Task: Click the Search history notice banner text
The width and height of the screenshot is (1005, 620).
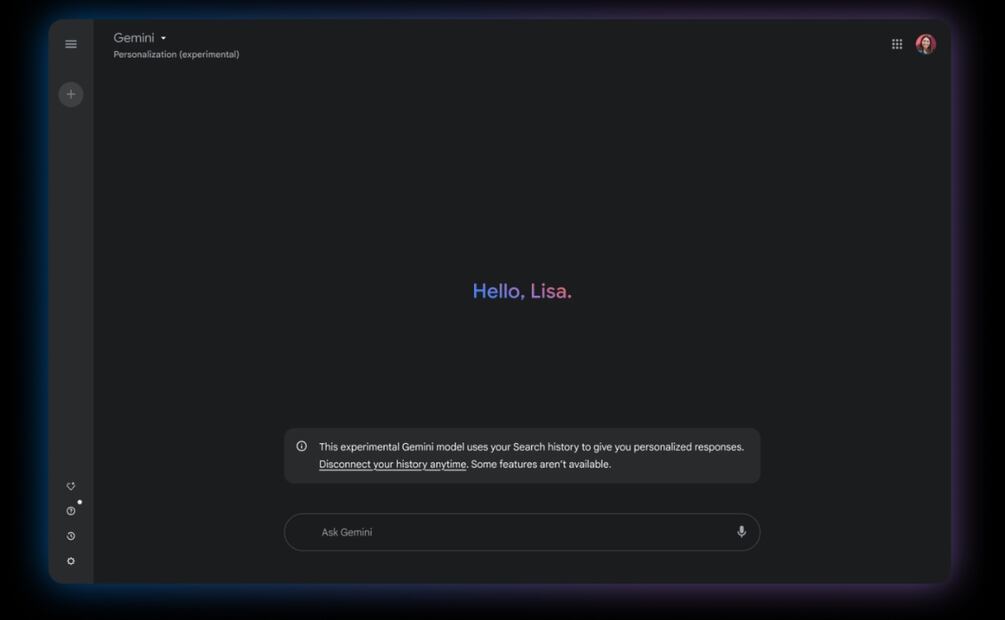Action: pyautogui.click(x=531, y=447)
